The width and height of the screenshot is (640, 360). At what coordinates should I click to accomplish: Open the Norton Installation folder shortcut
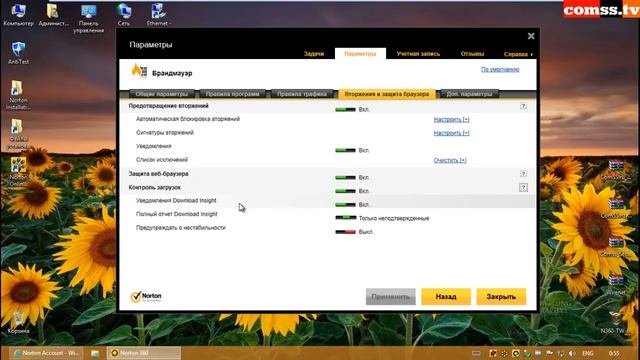click(18, 95)
